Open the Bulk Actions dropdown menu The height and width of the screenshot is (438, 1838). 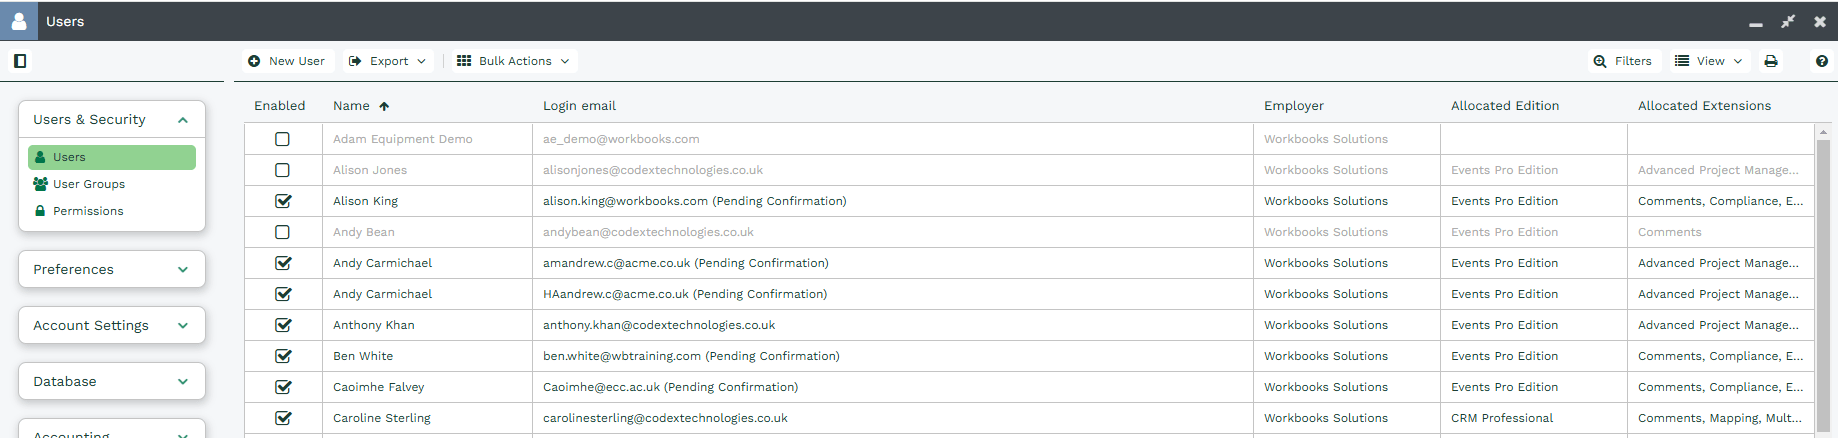point(513,61)
